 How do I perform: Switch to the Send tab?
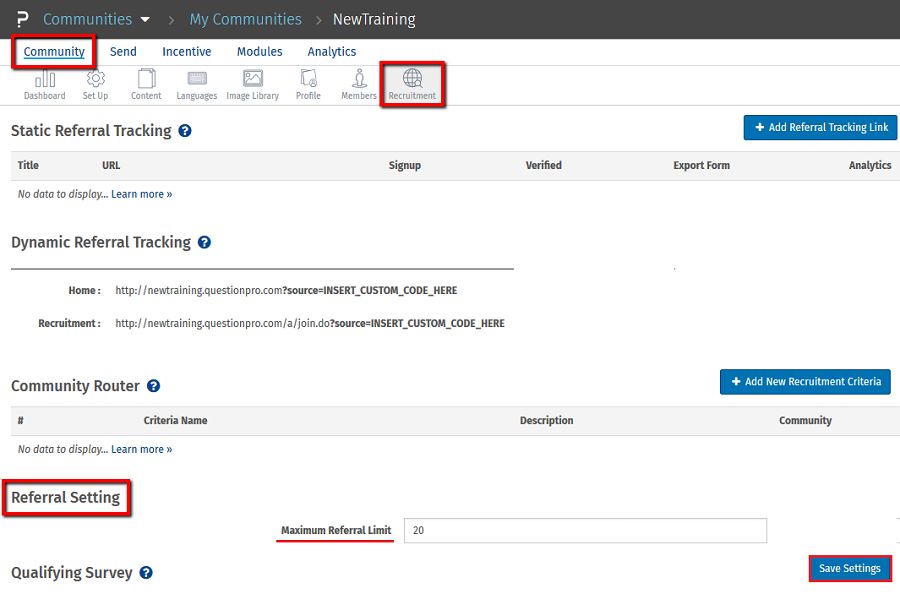tap(123, 52)
